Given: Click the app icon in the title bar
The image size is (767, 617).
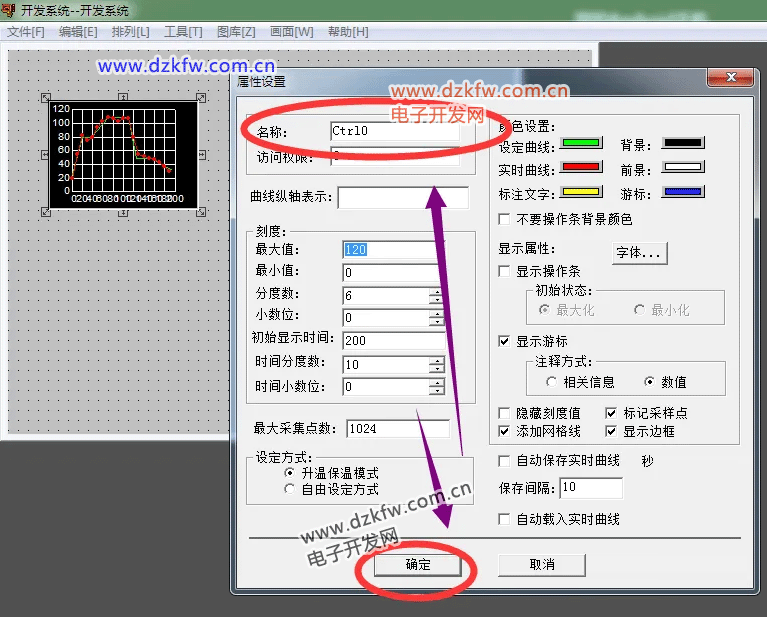Looking at the screenshot, I should click(x=11, y=11).
